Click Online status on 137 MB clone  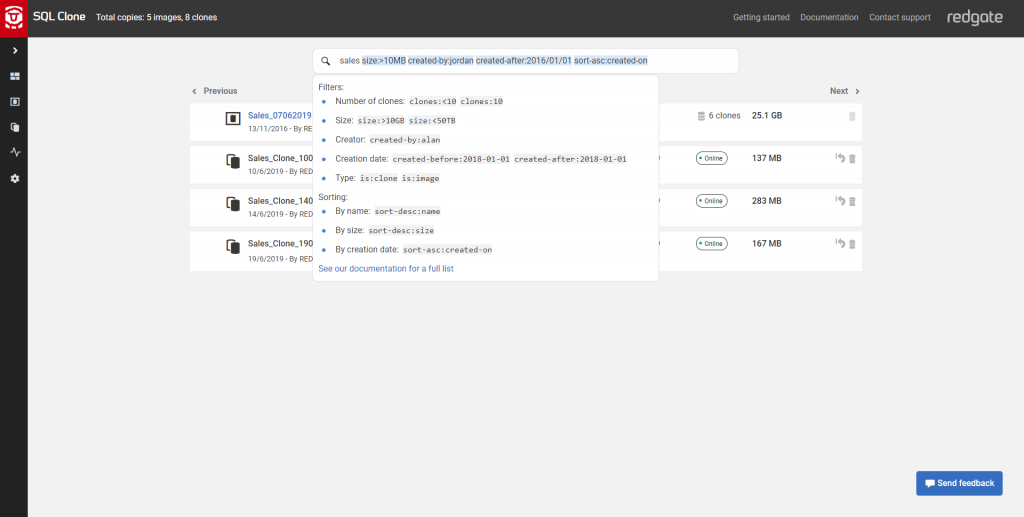pos(712,158)
